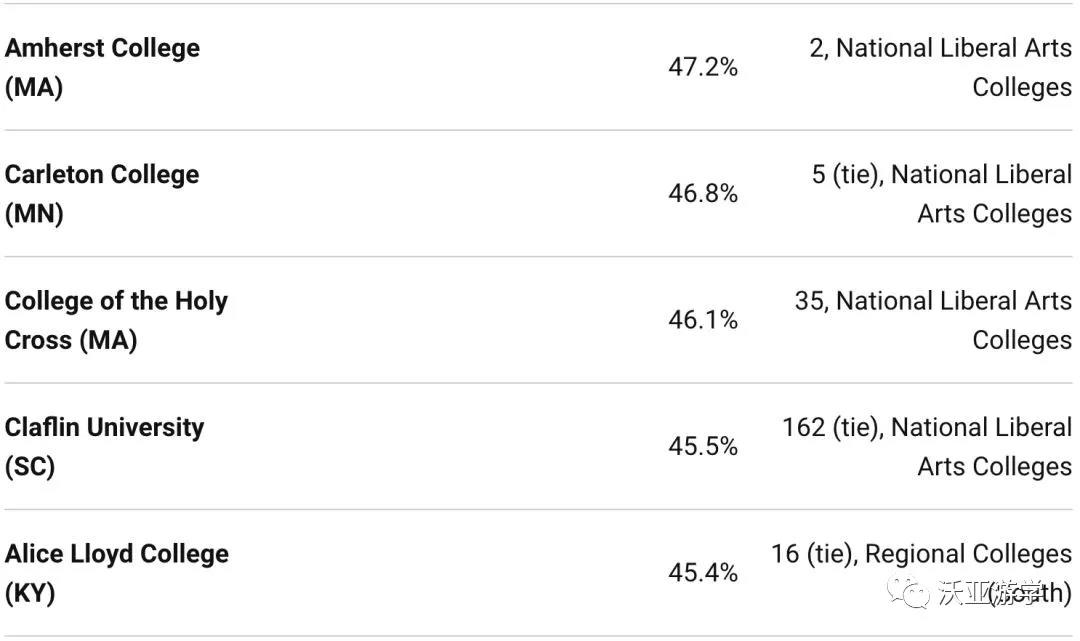Open Alice Lloyd College (KY) entry
The height and width of the screenshot is (641, 1080).
point(116,574)
